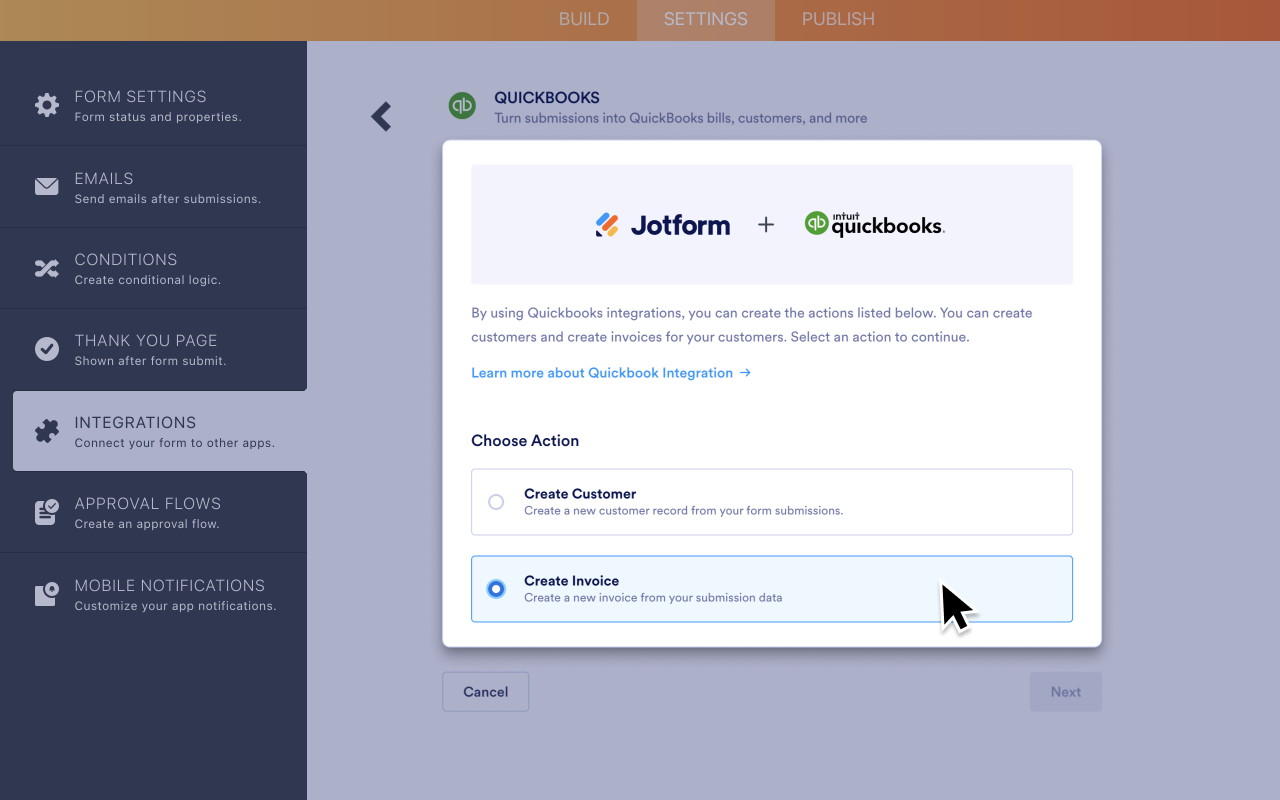Image resolution: width=1280 pixels, height=800 pixels.
Task: Click the back arrow next to QUICKBOOKS heading
Action: [x=381, y=116]
